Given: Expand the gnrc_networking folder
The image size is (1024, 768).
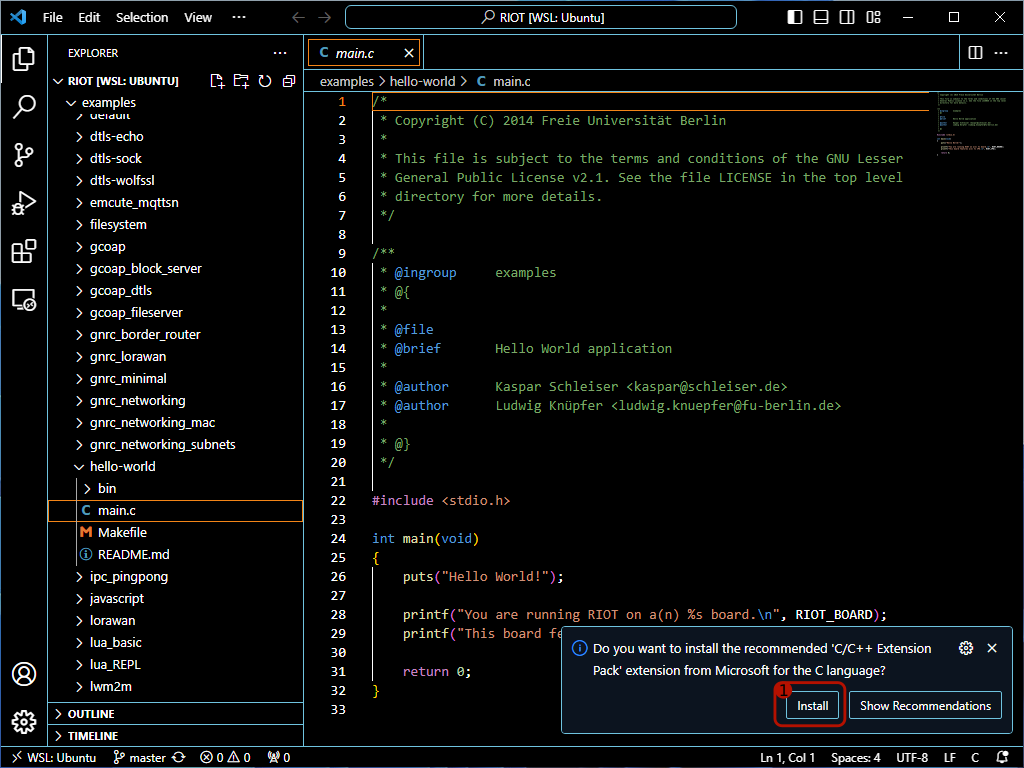Looking at the screenshot, I should pos(78,400).
